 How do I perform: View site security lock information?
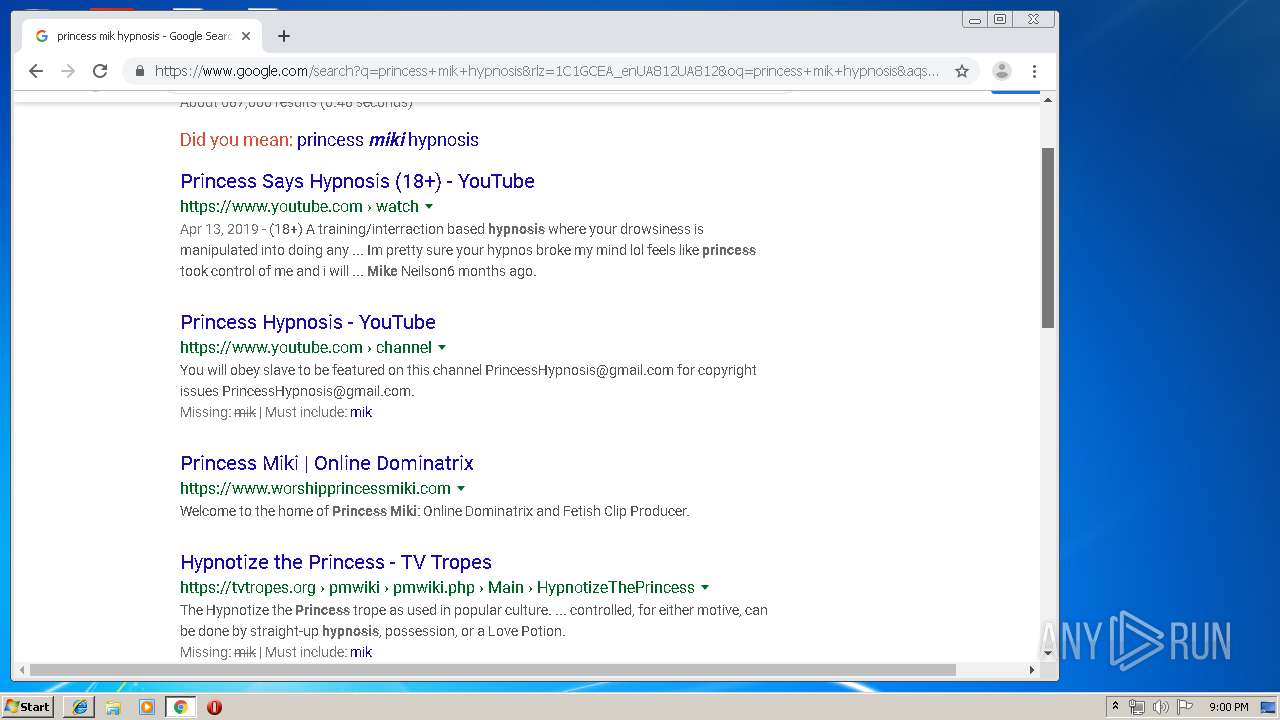click(139, 71)
